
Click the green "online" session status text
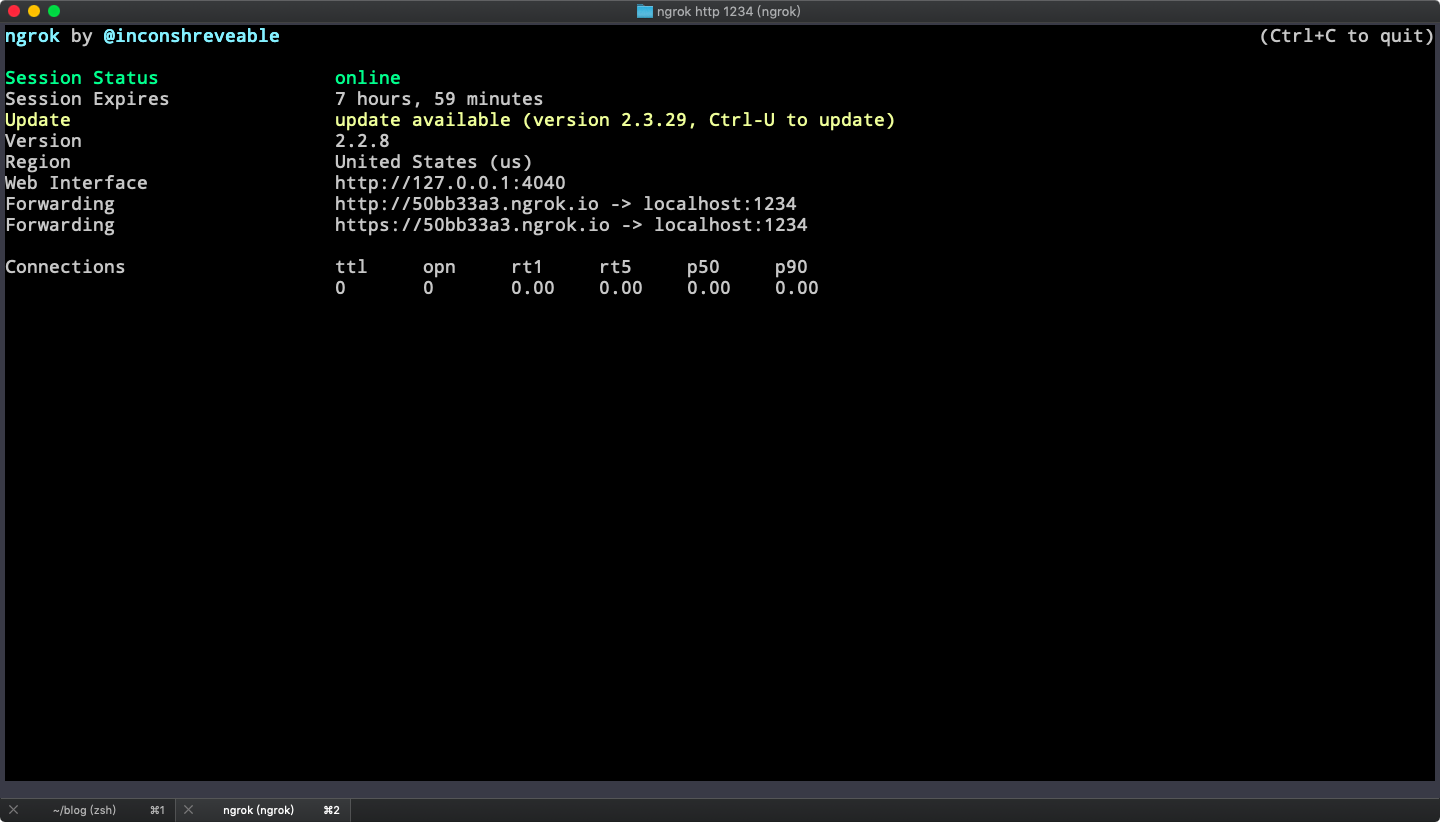point(367,78)
